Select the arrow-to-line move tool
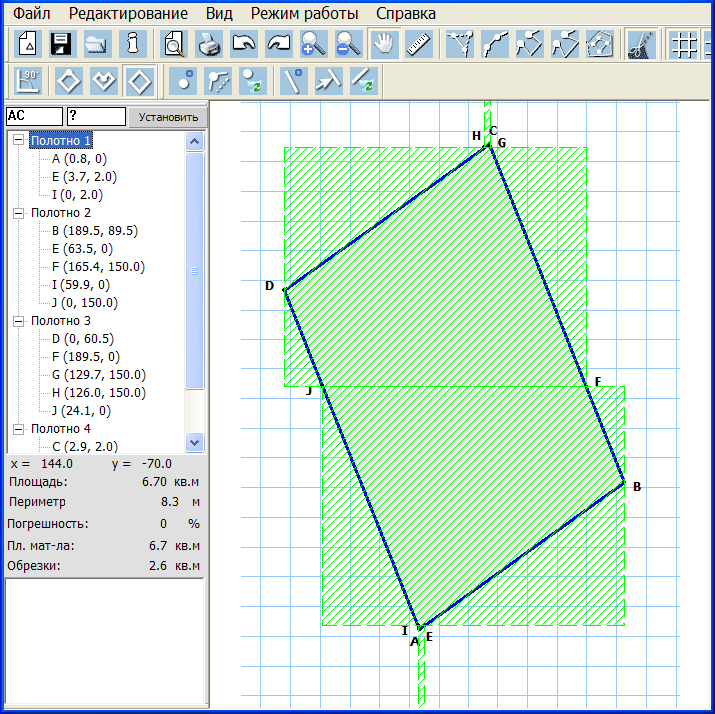The image size is (715, 714). coord(329,81)
